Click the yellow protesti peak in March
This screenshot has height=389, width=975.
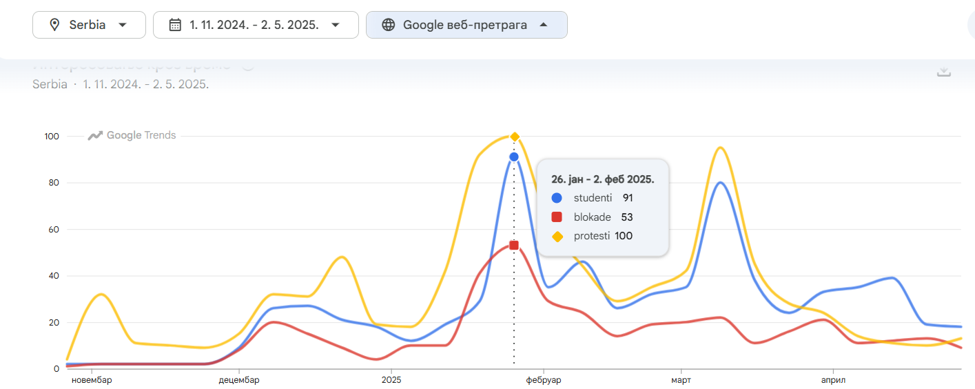[720, 147]
